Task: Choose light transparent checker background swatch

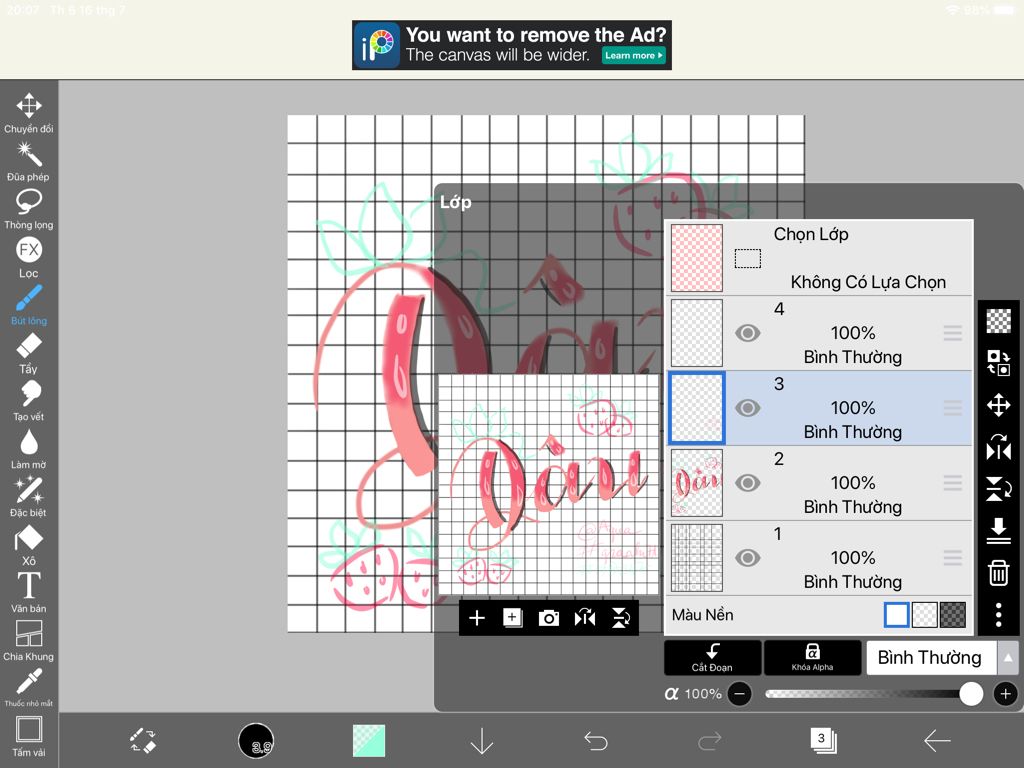Action: click(925, 615)
